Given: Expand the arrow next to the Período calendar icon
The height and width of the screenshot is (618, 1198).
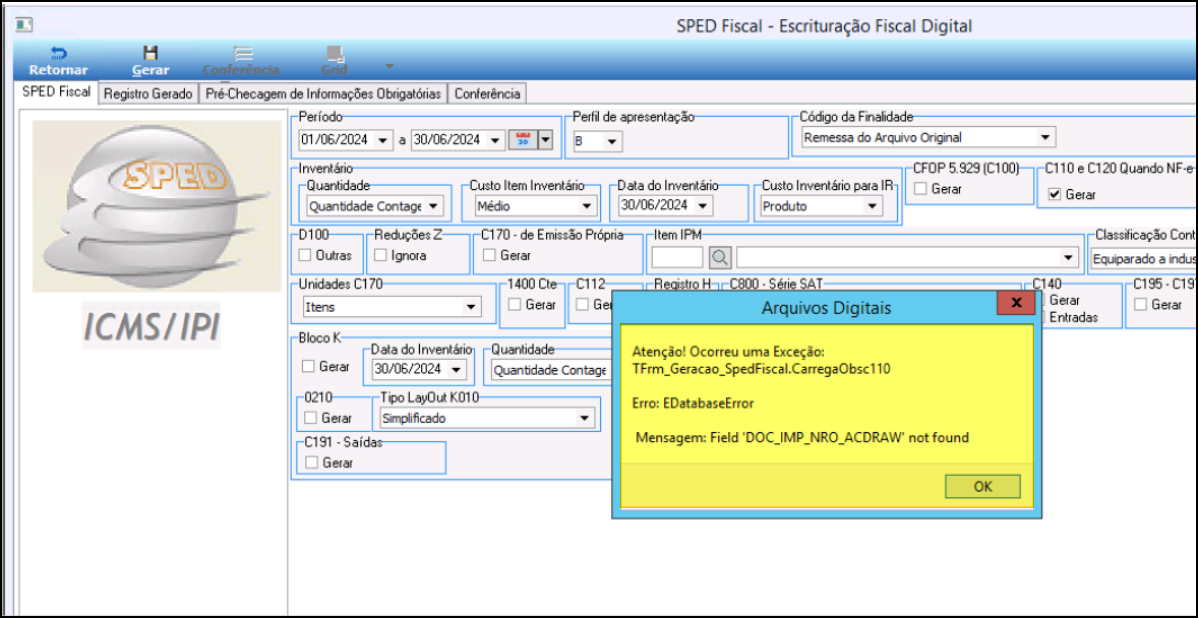Looking at the screenshot, I should click(x=544, y=140).
